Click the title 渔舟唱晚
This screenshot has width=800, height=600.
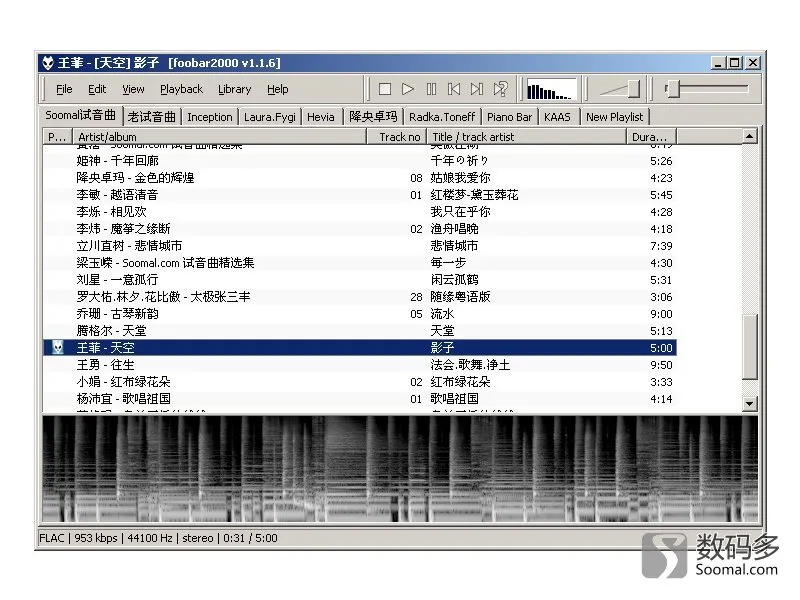[455, 229]
